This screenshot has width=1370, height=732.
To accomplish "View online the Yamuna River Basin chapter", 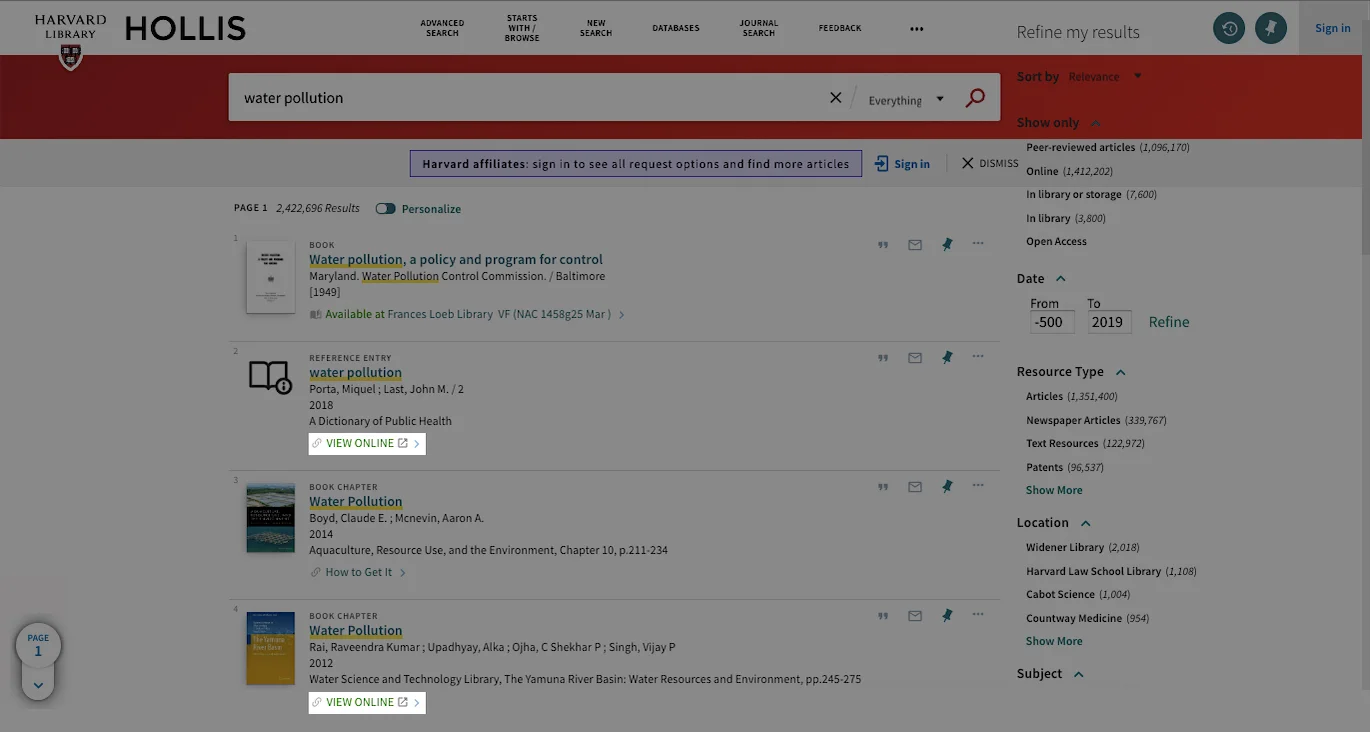I will (368, 702).
